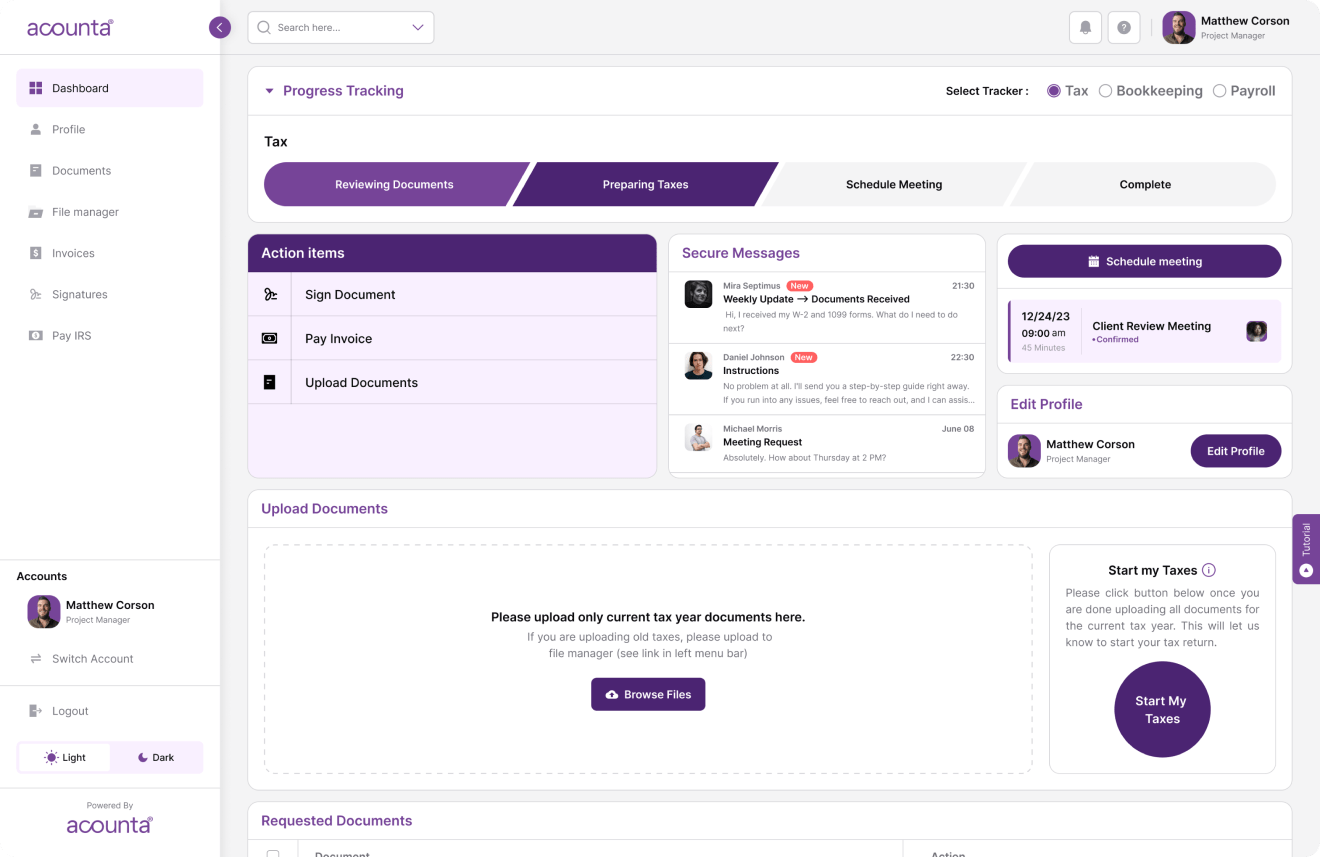Image resolution: width=1320 pixels, height=857 pixels.
Task: Click the Pay Invoice cash icon
Action: click(x=270, y=338)
